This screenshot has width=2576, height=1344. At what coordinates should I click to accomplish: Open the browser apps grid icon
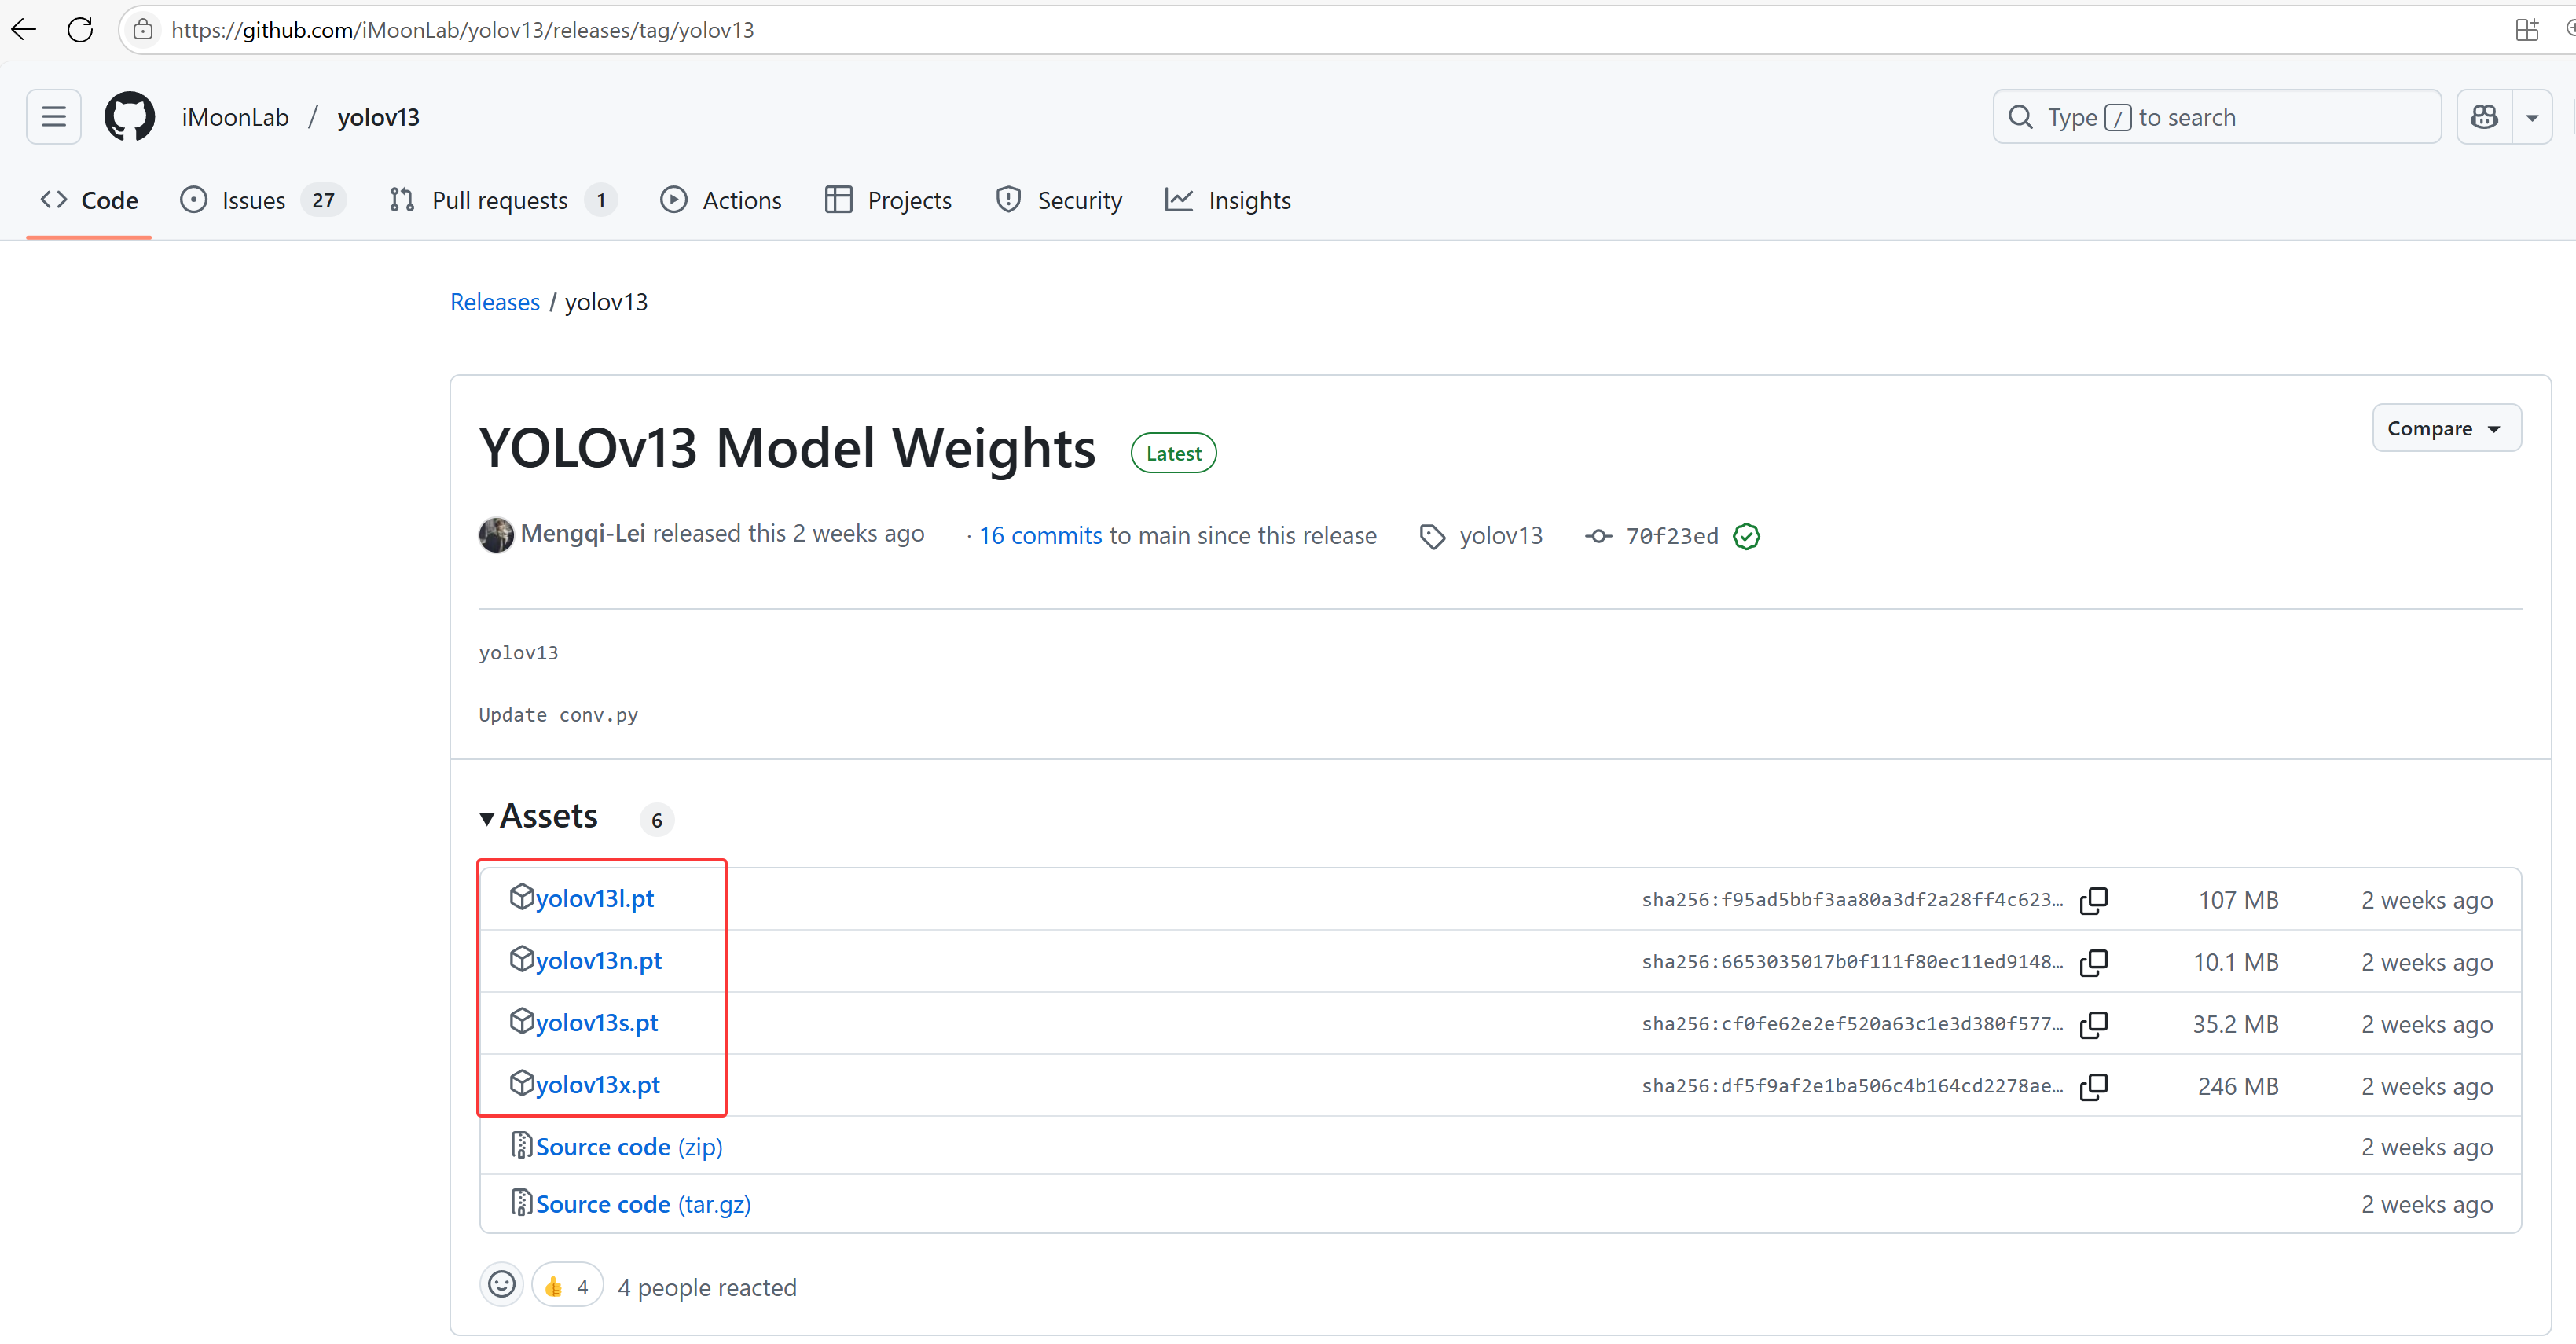(2526, 30)
